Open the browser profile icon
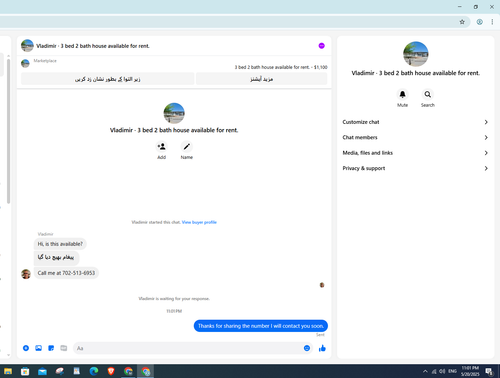The width and height of the screenshot is (500, 378). (479, 22)
